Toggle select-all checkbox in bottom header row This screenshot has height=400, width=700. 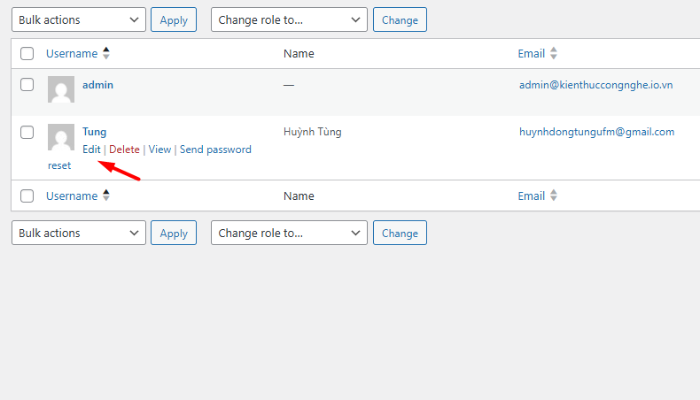pos(27,197)
